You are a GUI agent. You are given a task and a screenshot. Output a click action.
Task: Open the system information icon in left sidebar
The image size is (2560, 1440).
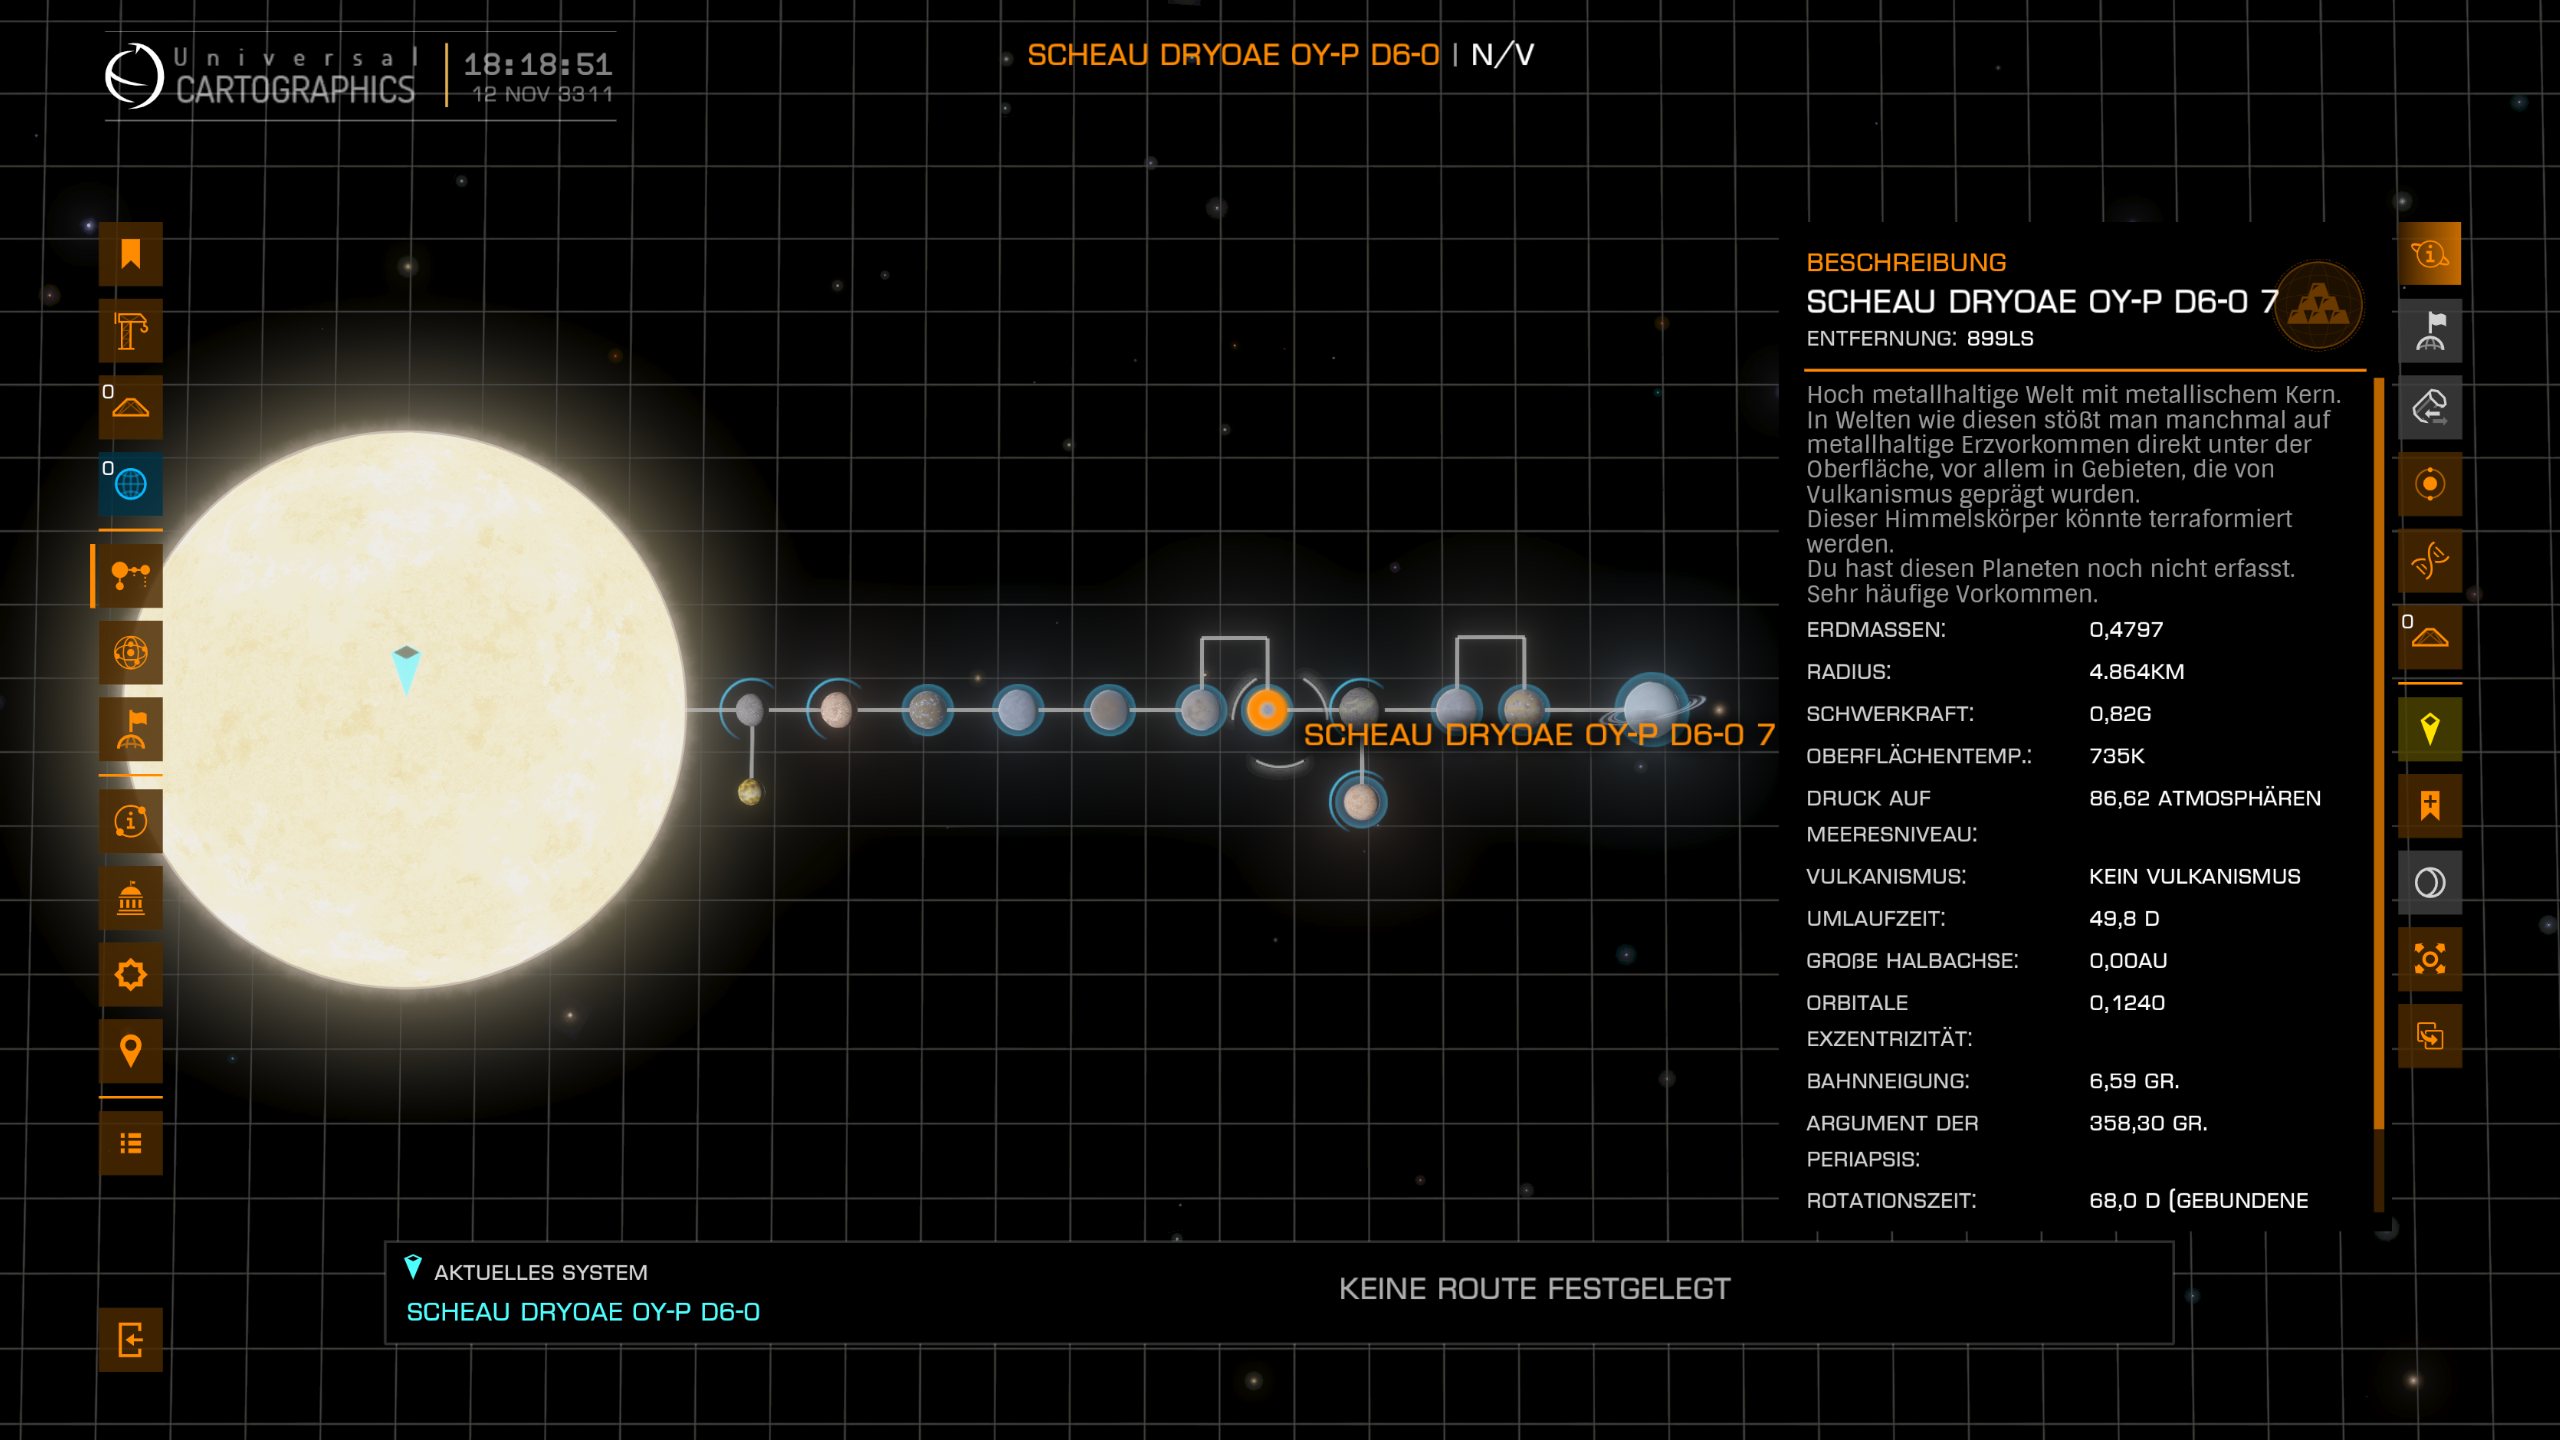tap(130, 821)
